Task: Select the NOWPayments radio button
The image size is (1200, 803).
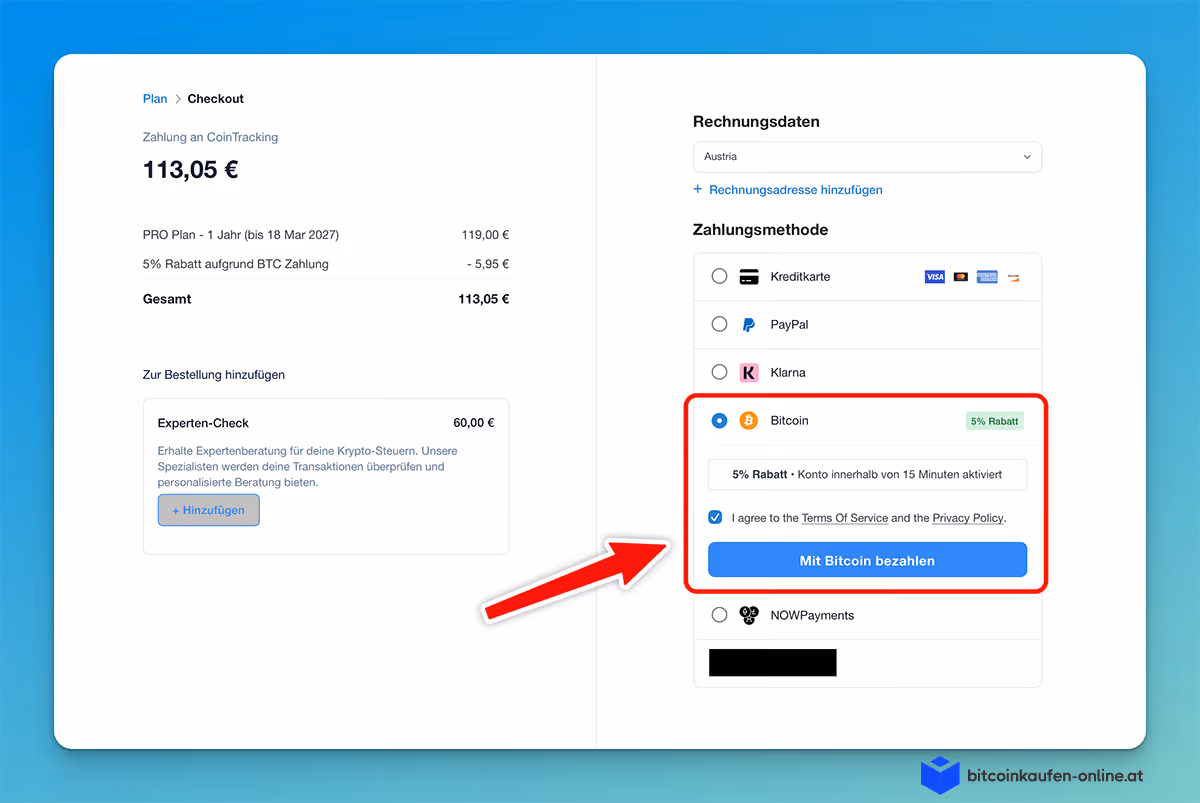Action: point(719,615)
